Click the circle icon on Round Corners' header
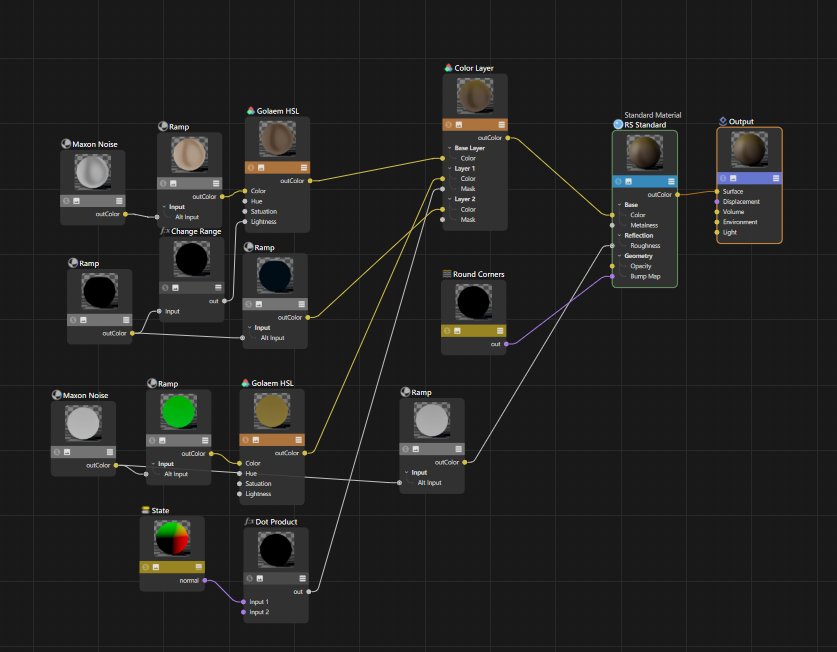Screen dimensions: 837x652 click(x=447, y=331)
